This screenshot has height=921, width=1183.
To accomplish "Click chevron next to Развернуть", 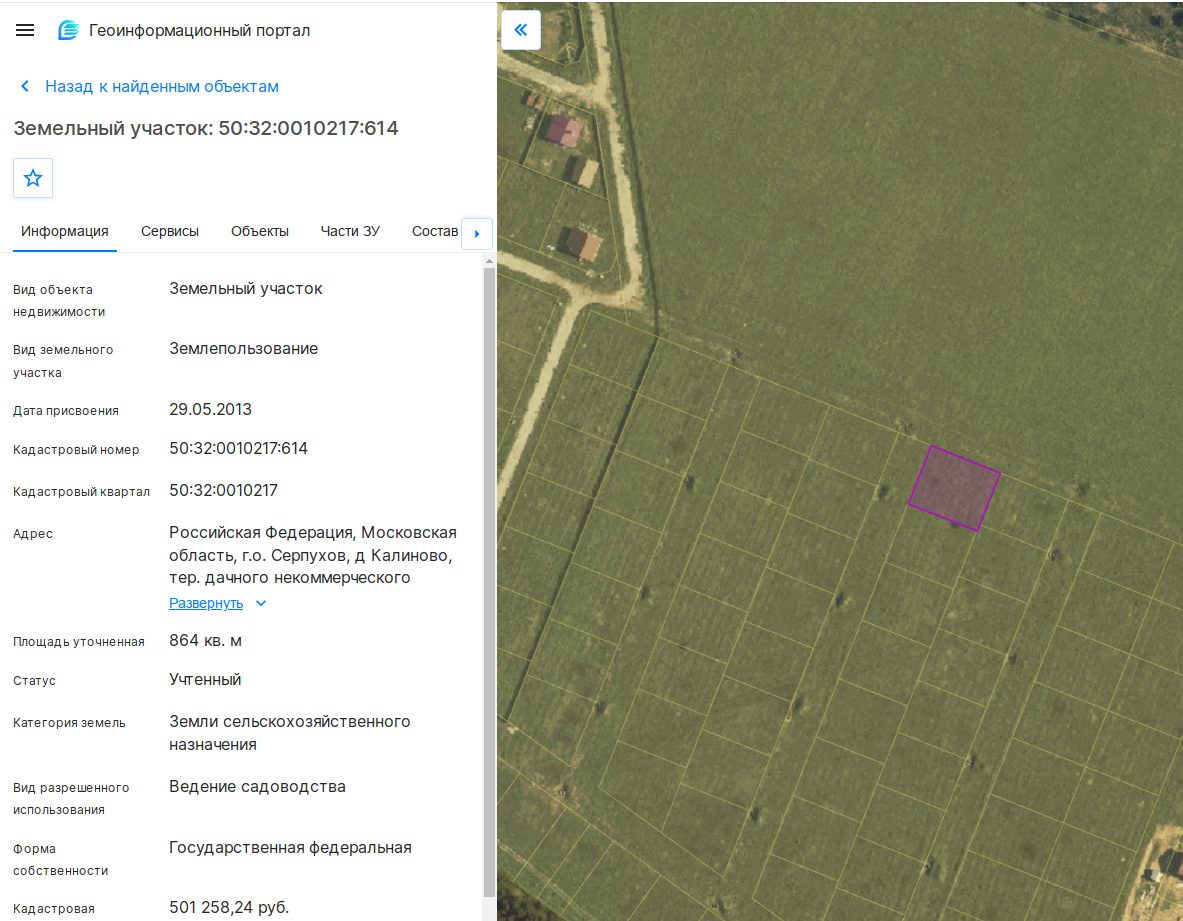I will point(261,603).
